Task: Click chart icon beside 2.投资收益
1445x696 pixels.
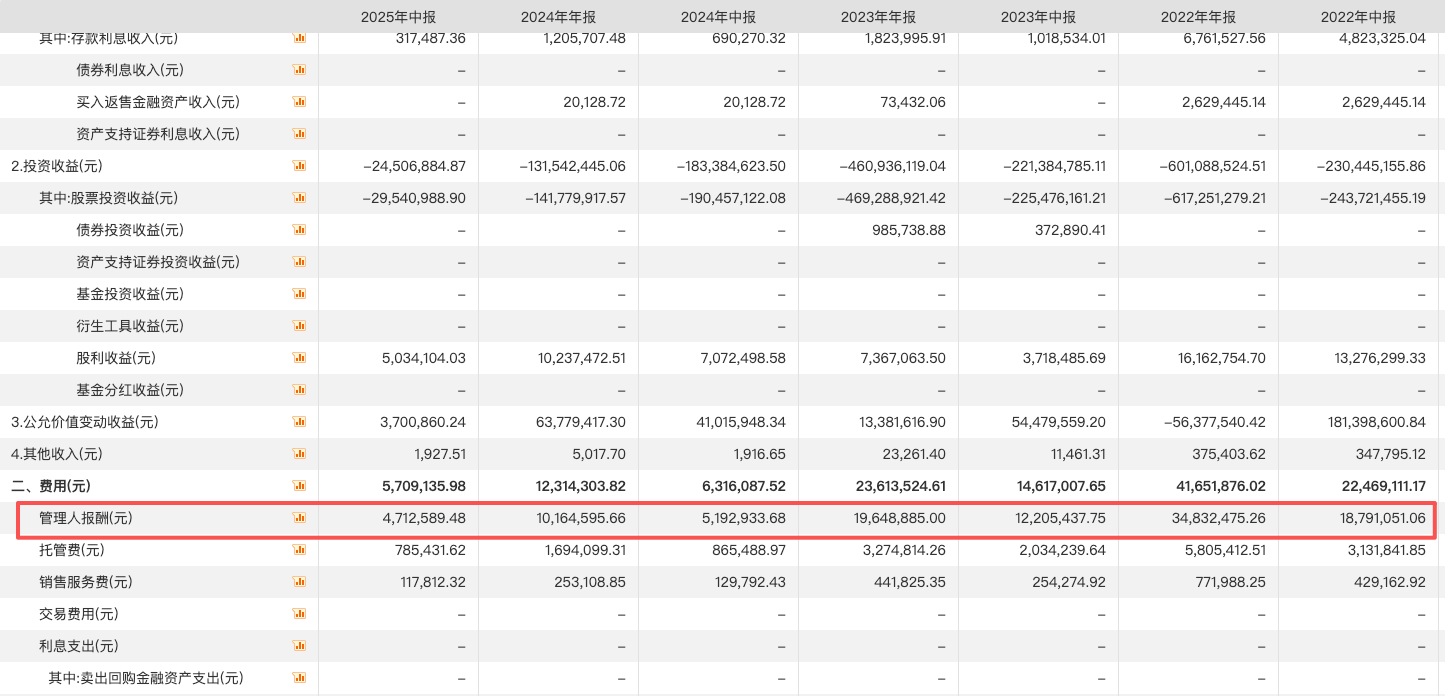Action: [299, 166]
